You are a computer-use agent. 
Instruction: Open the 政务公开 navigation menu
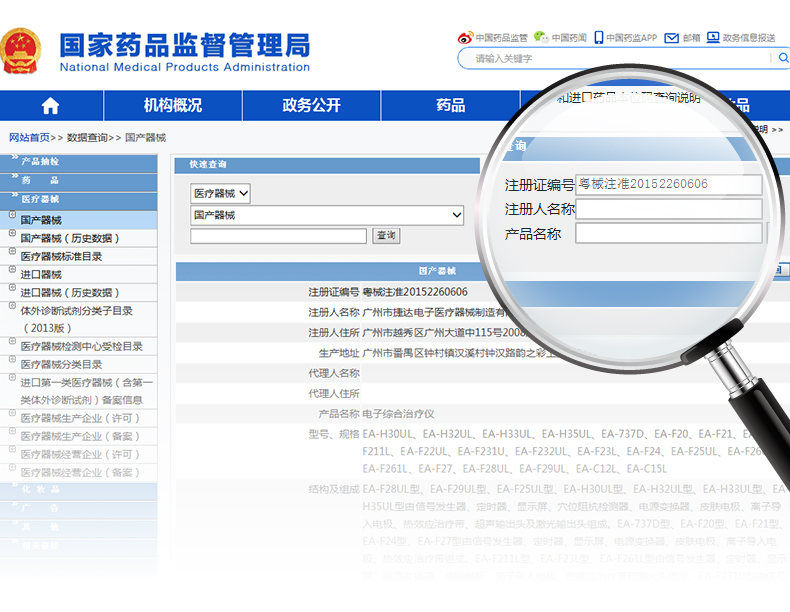[311, 106]
